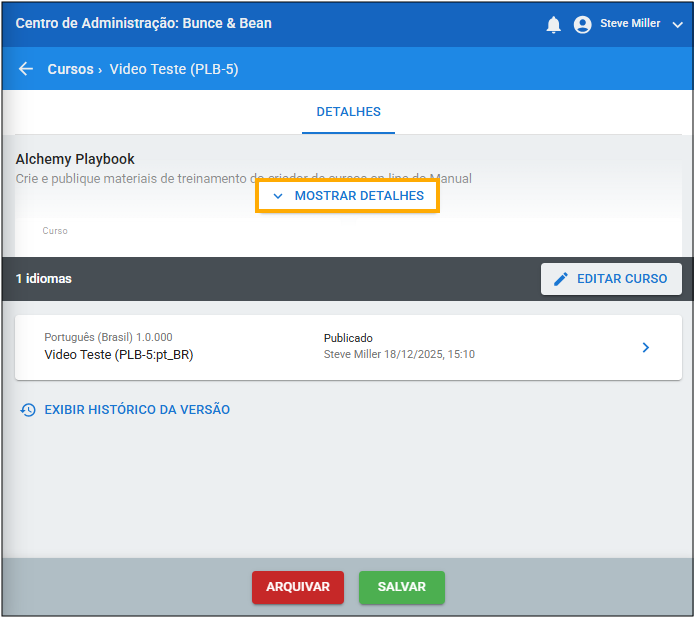Open EXIBIR HISTÓRICO DA VERSÃO link
Image resolution: width=694 pixels, height=617 pixels.
[137, 410]
